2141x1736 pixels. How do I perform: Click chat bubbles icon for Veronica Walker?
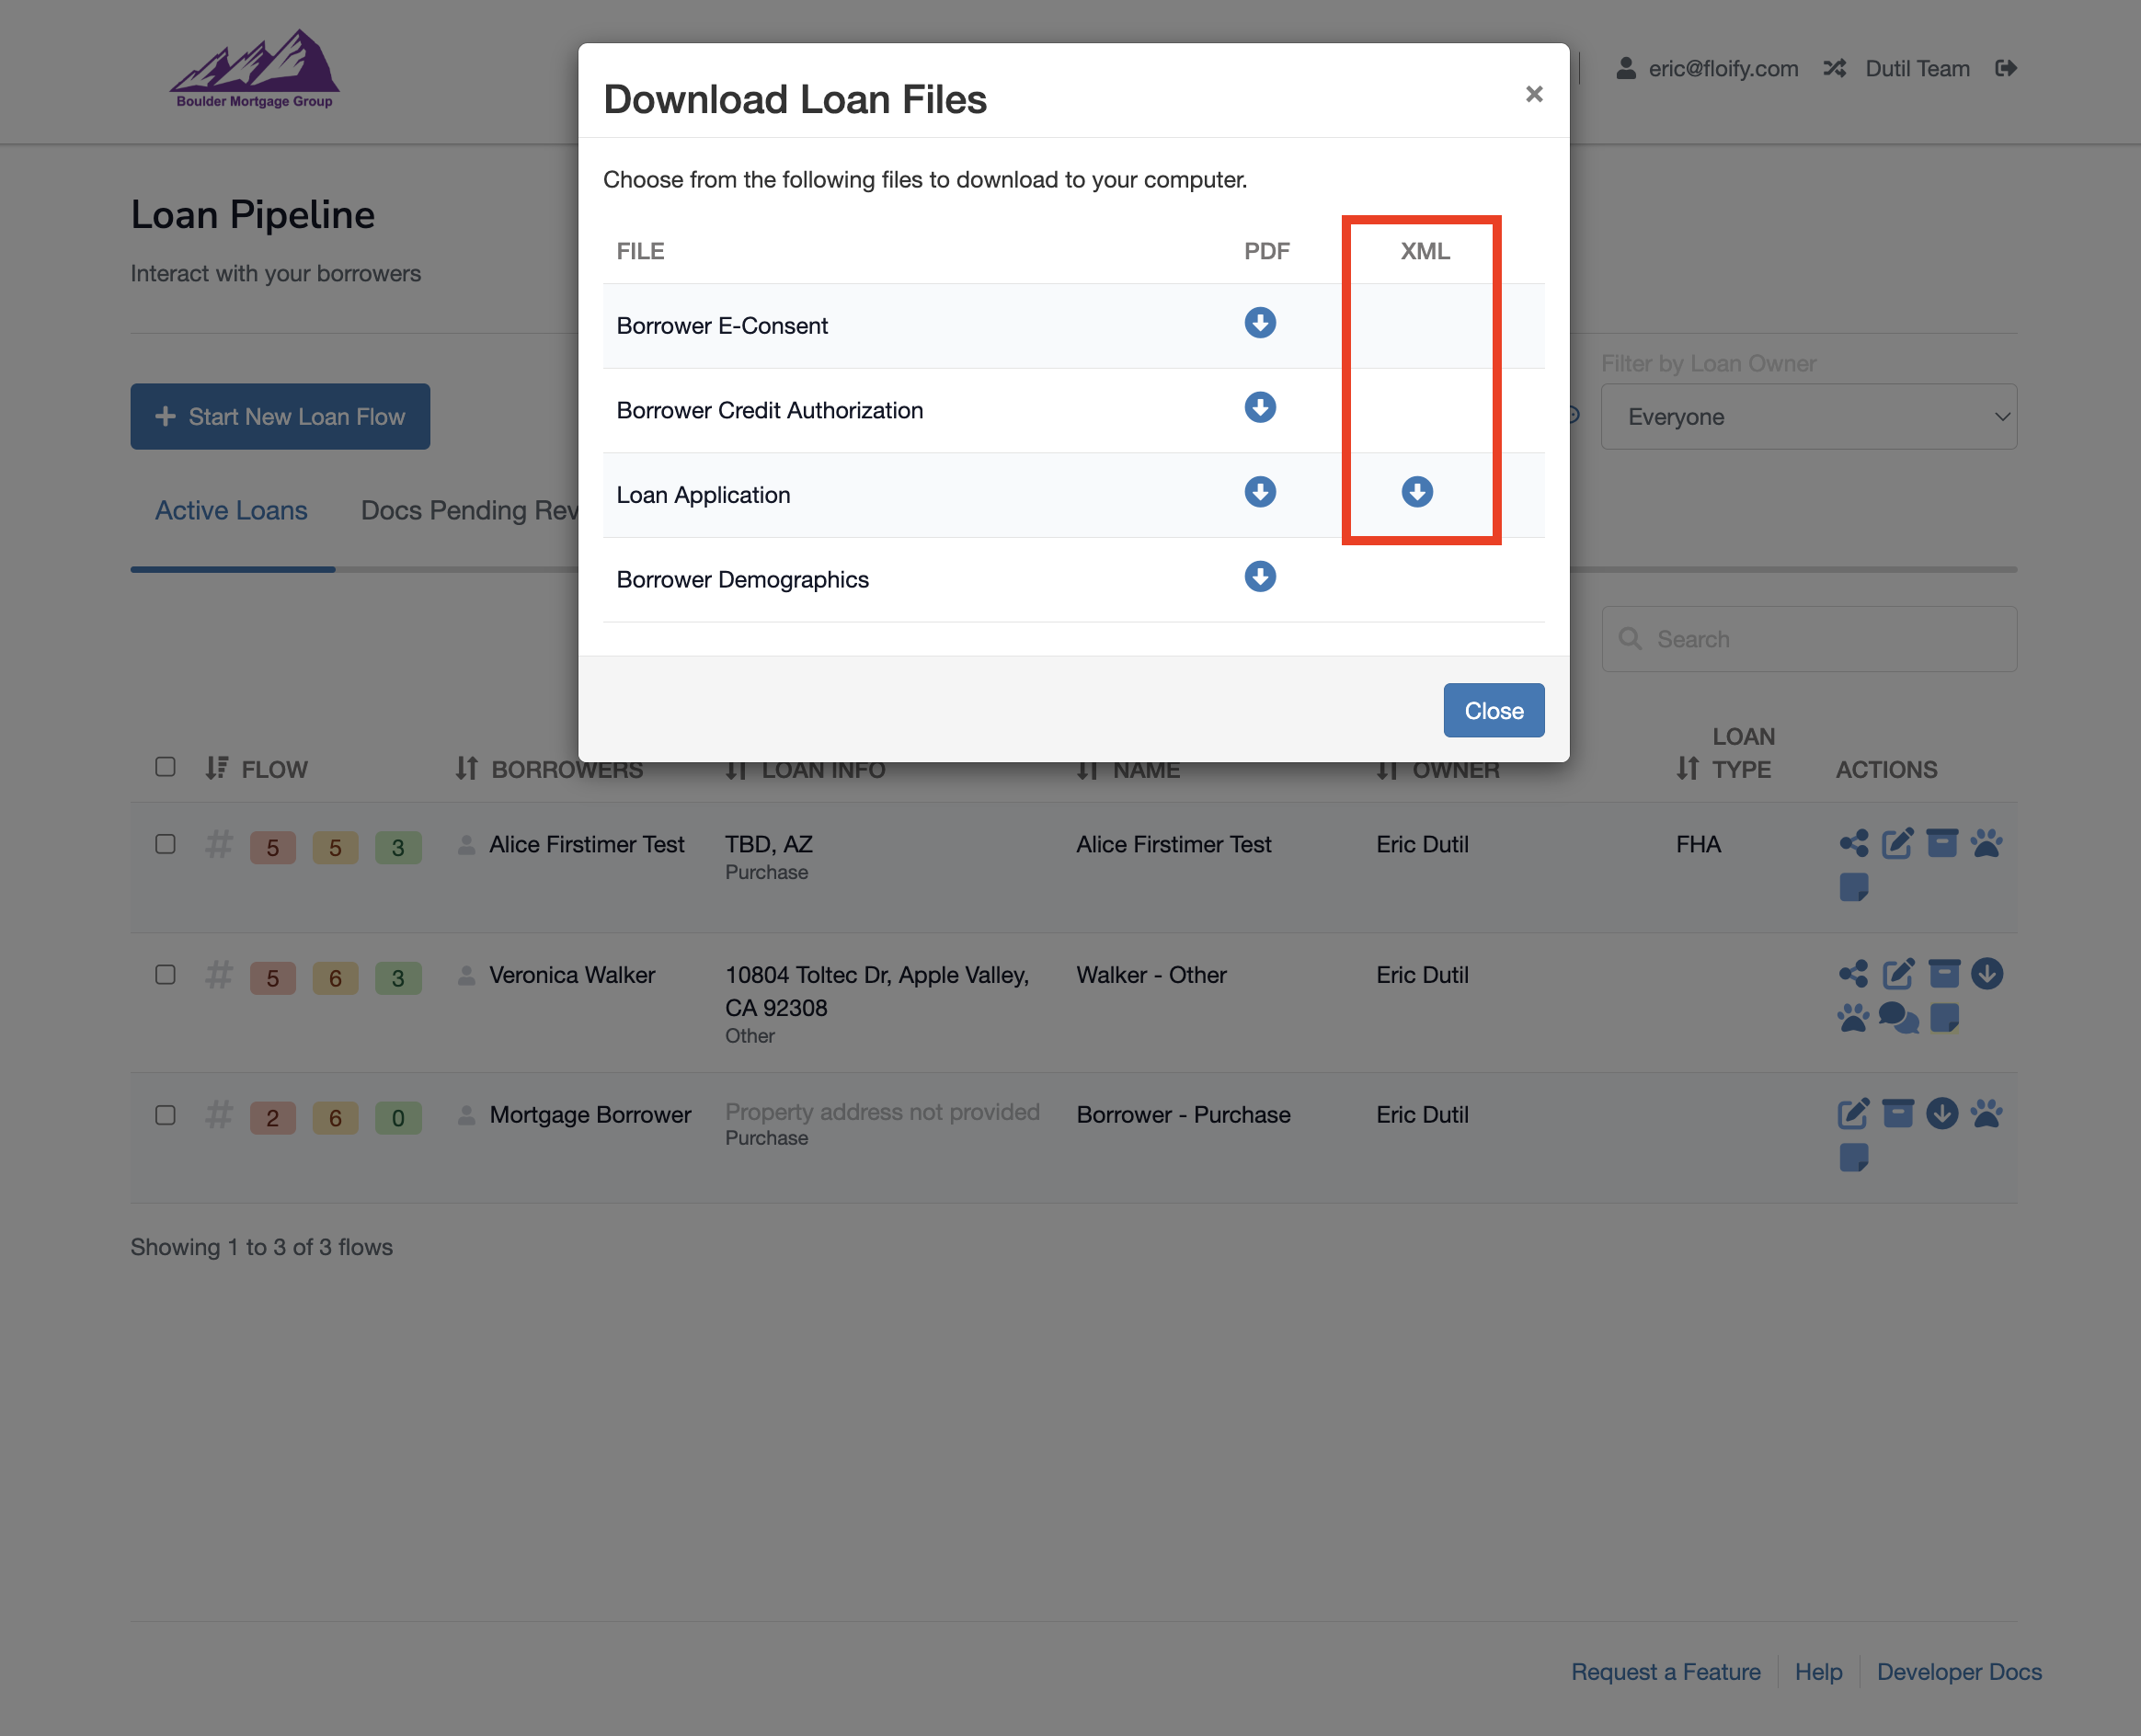(1897, 1018)
